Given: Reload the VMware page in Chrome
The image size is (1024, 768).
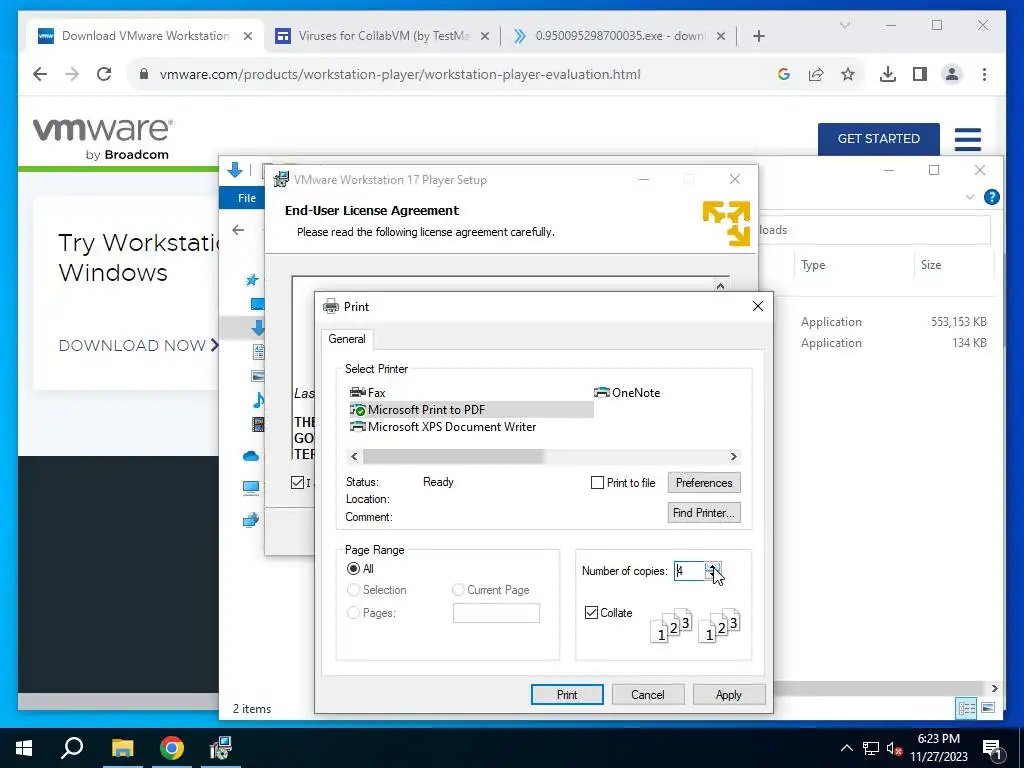Looking at the screenshot, I should 104,74.
